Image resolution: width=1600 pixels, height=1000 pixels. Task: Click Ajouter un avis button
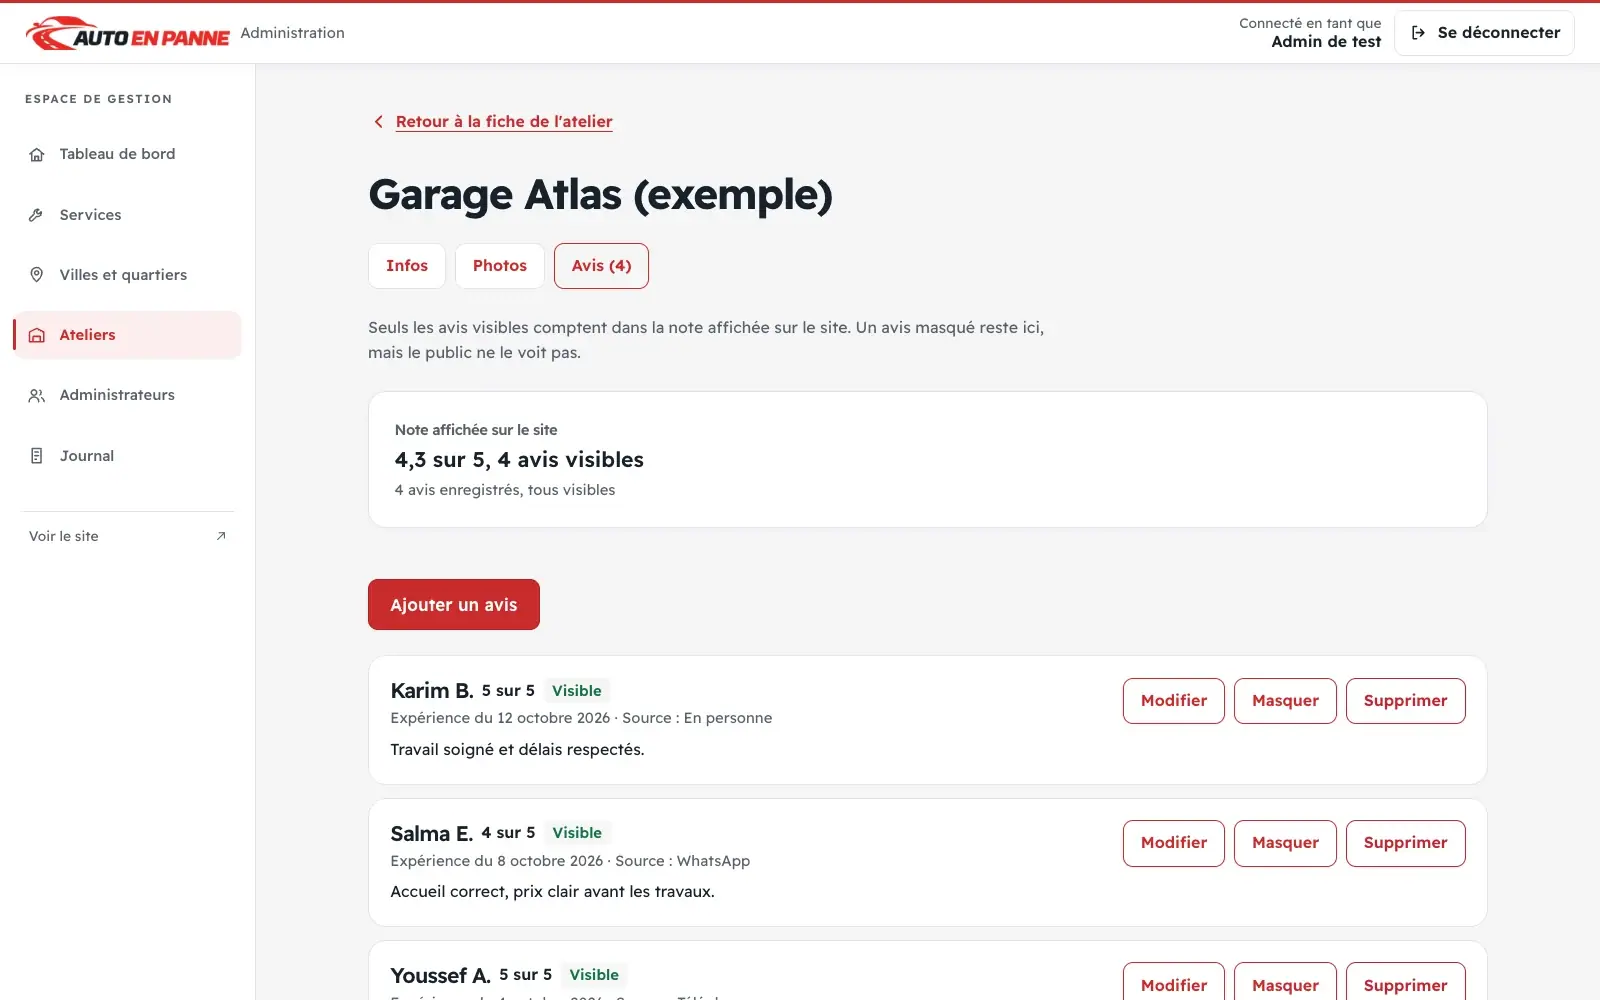tap(454, 605)
